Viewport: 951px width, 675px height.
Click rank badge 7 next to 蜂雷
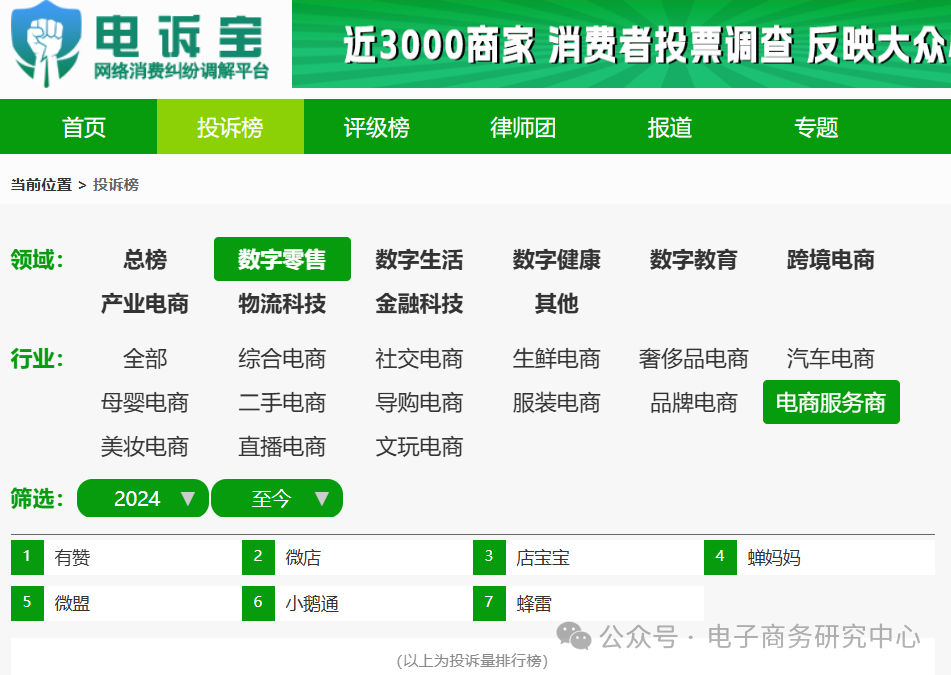click(489, 602)
